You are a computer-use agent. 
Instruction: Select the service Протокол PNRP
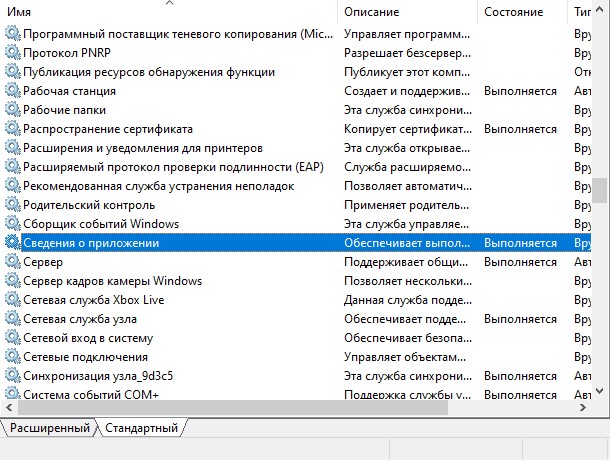click(67, 53)
